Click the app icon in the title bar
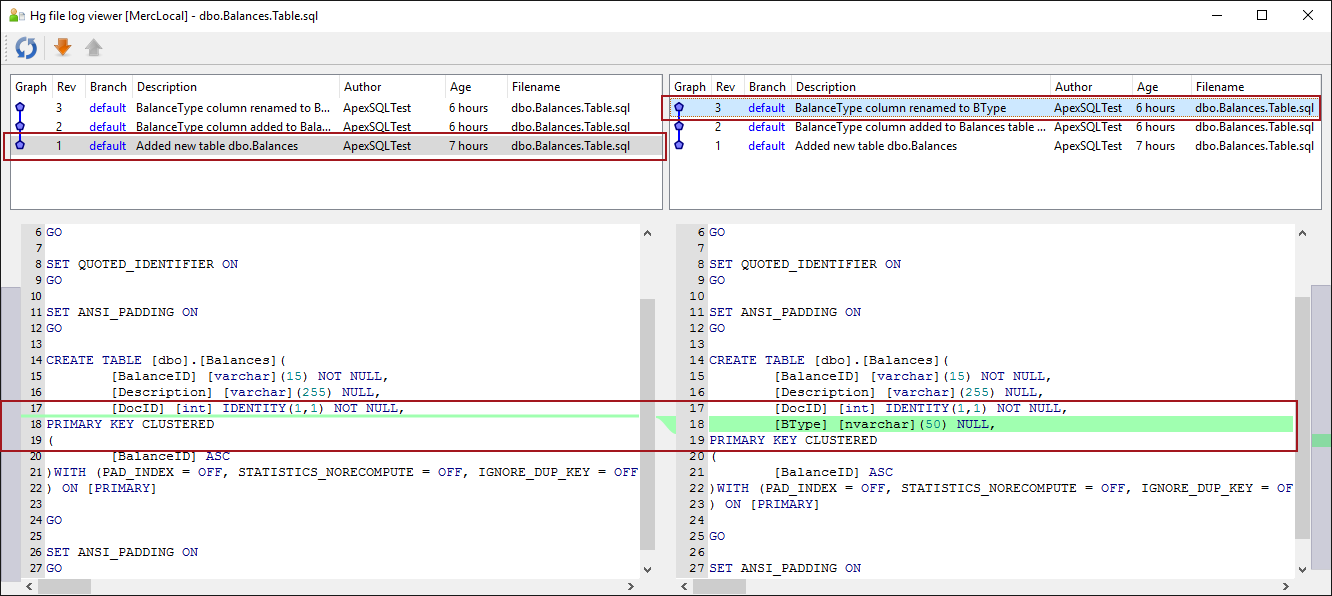The height and width of the screenshot is (596, 1332). [x=14, y=16]
